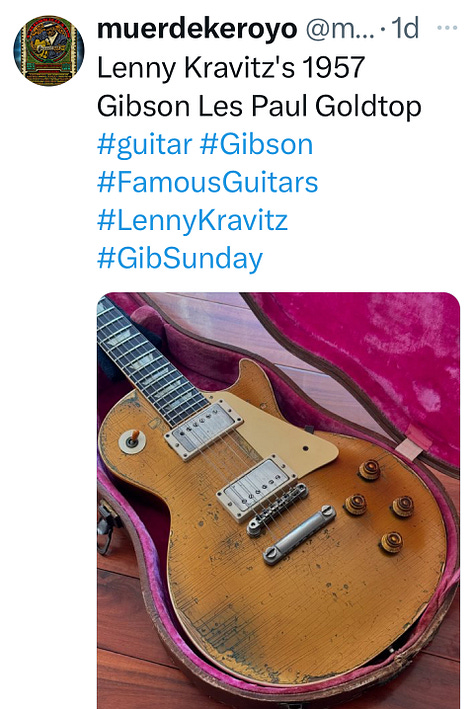The height and width of the screenshot is (709, 474).
Task: Open the #guitar hashtag
Action: pos(145,145)
